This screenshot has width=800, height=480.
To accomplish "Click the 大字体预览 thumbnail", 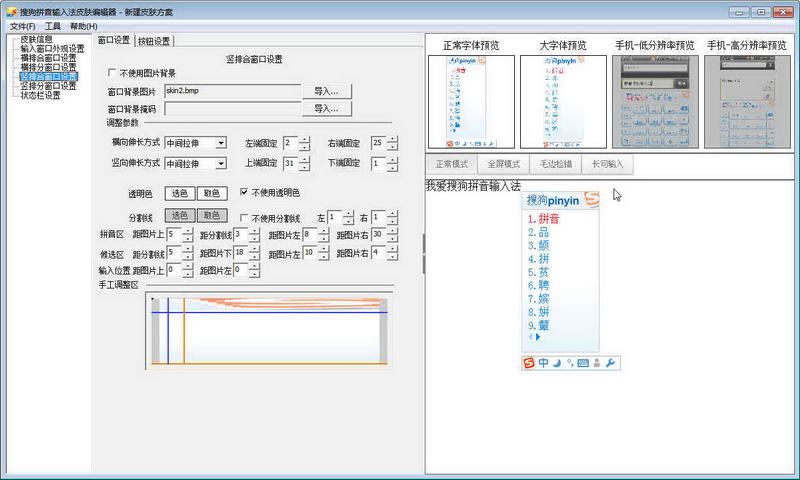I will tap(563, 102).
